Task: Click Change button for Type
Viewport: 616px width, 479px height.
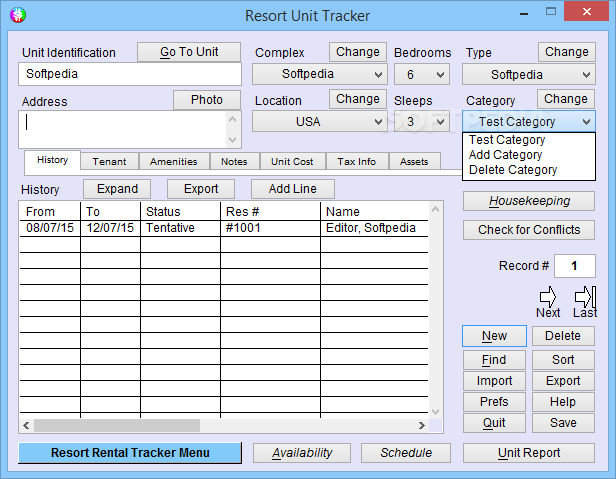Action: (566, 52)
